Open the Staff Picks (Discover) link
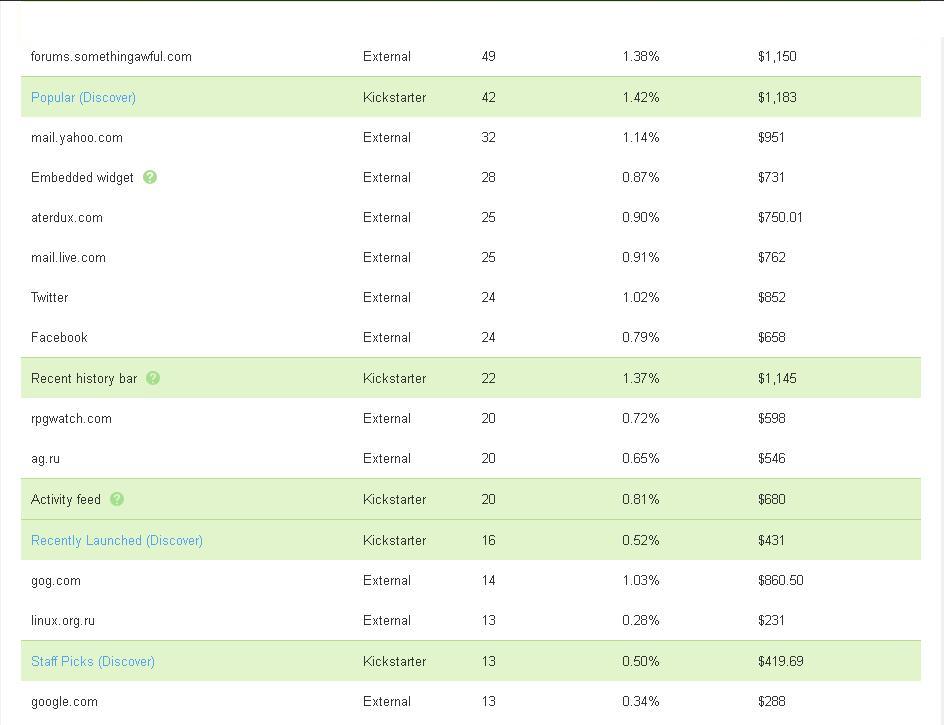This screenshot has width=944, height=725. pyautogui.click(x=92, y=661)
